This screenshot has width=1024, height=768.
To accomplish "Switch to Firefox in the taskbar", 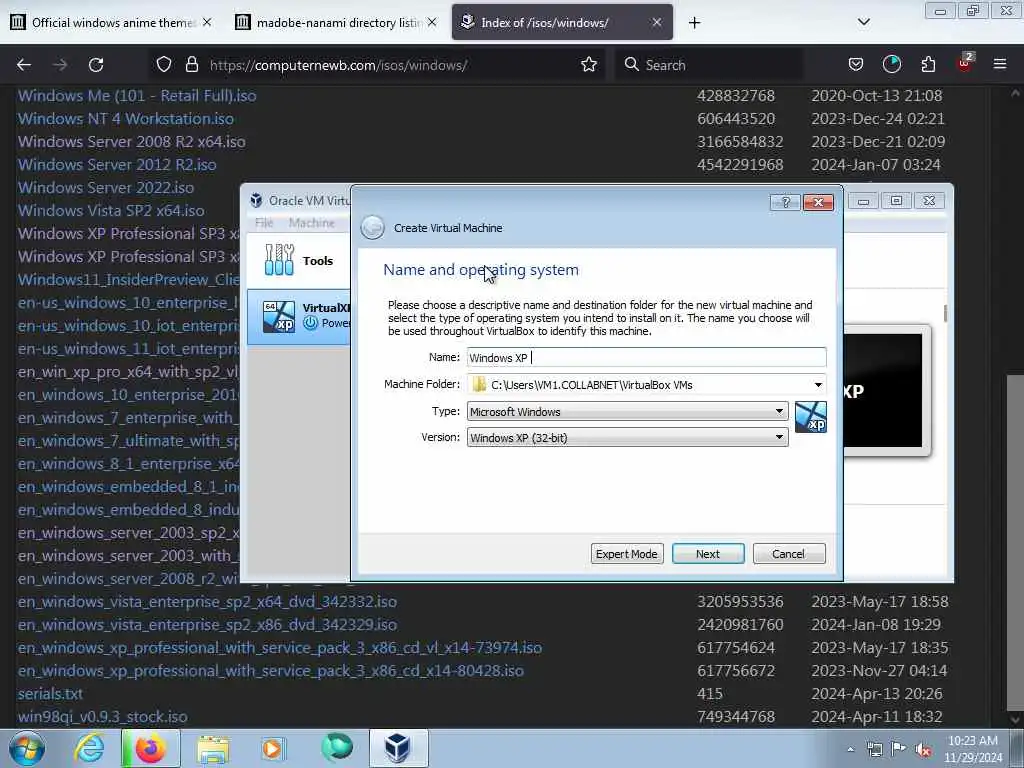I will [x=150, y=748].
